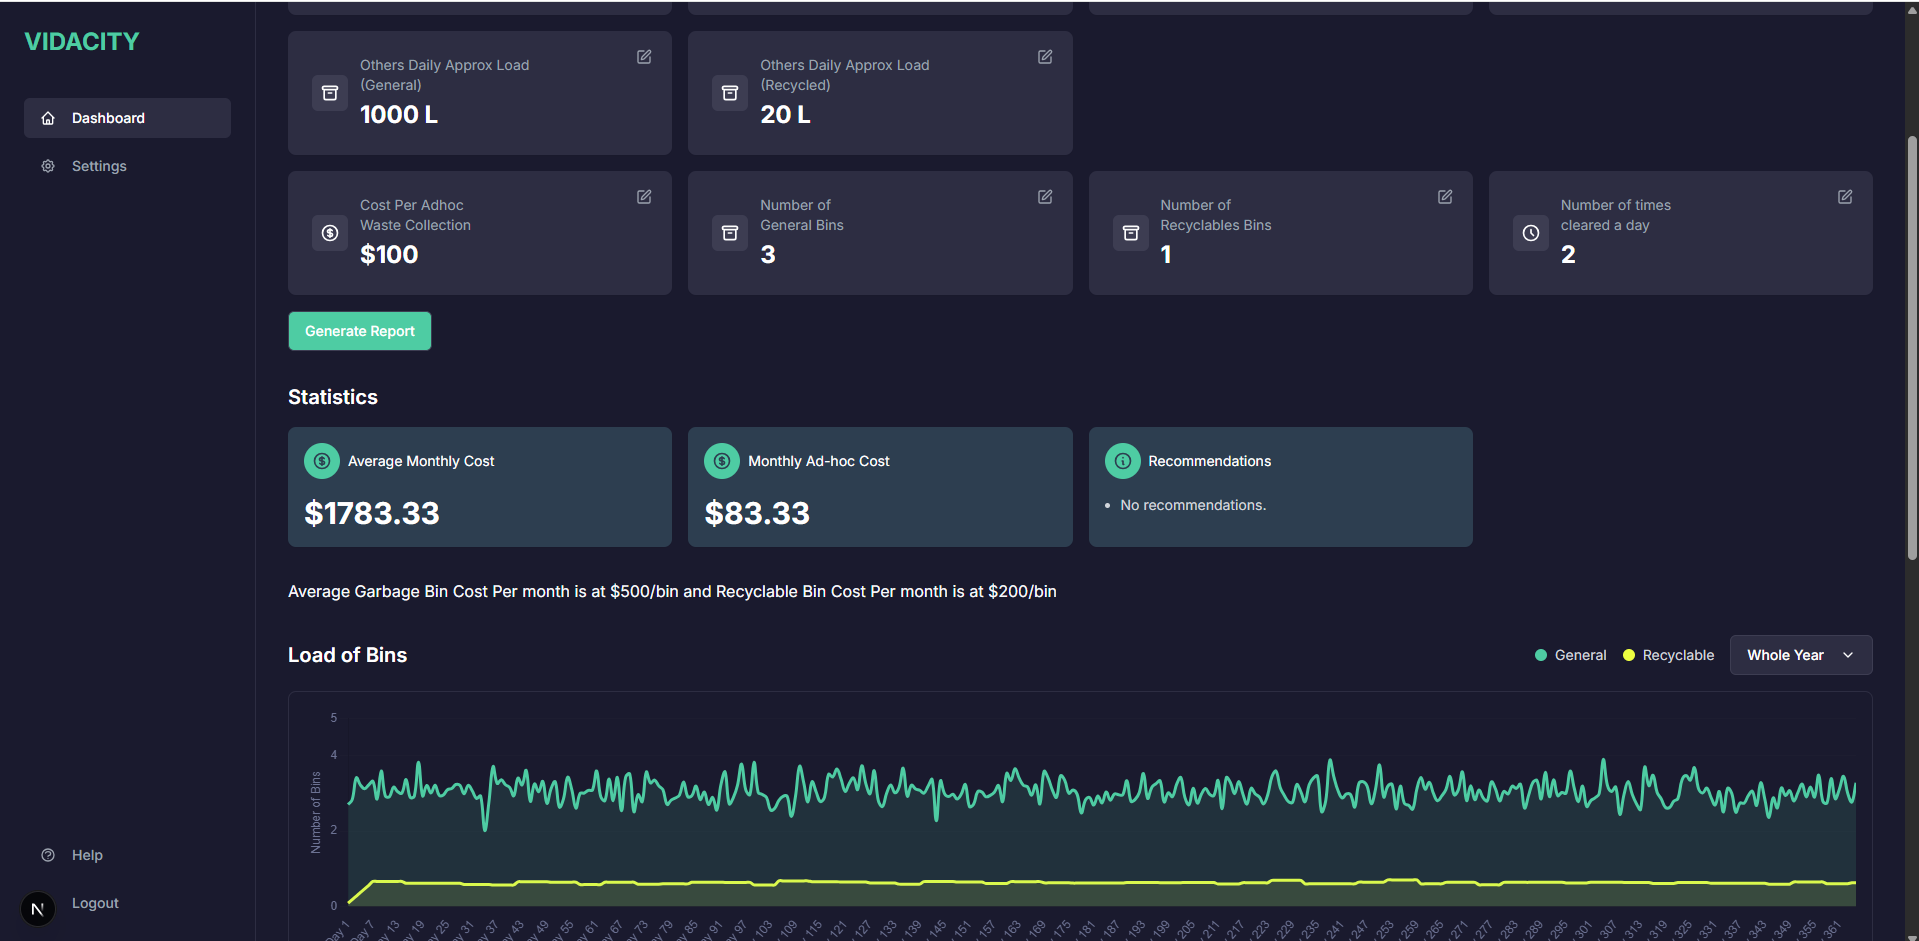Click the Generate Report button

pos(360,331)
